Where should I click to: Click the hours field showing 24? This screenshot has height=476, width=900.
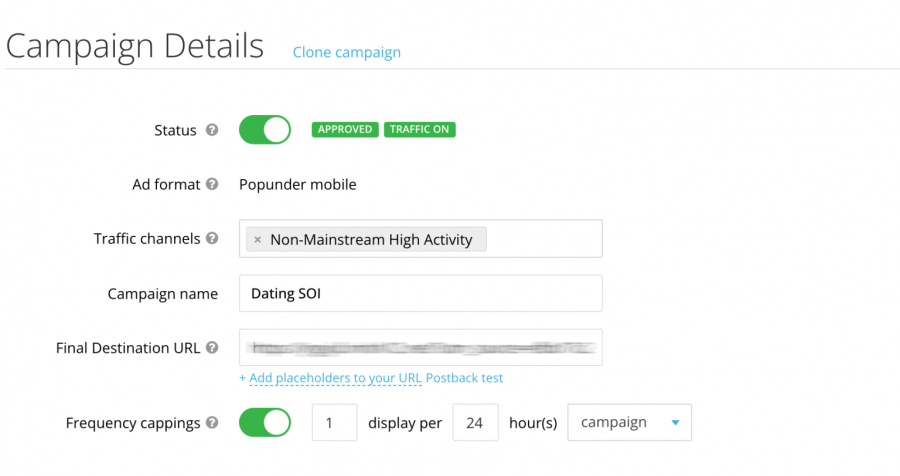click(x=475, y=423)
